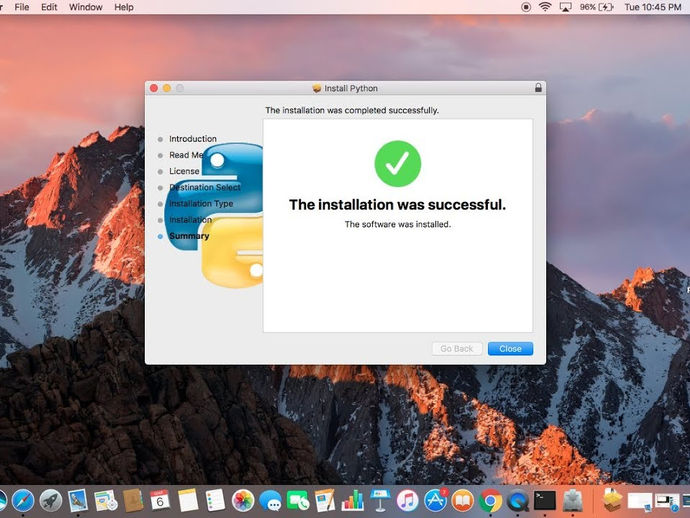The width and height of the screenshot is (690, 518).
Task: Click the package icon beside Install Python title
Action: pyautogui.click(x=316, y=88)
